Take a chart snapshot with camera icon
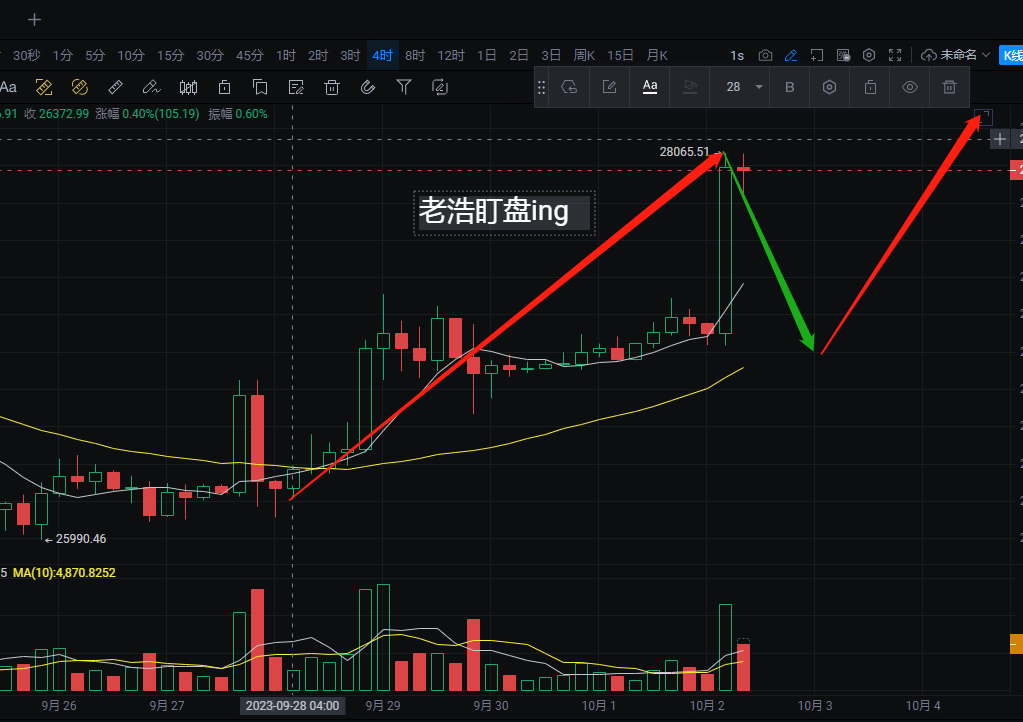 tap(765, 55)
